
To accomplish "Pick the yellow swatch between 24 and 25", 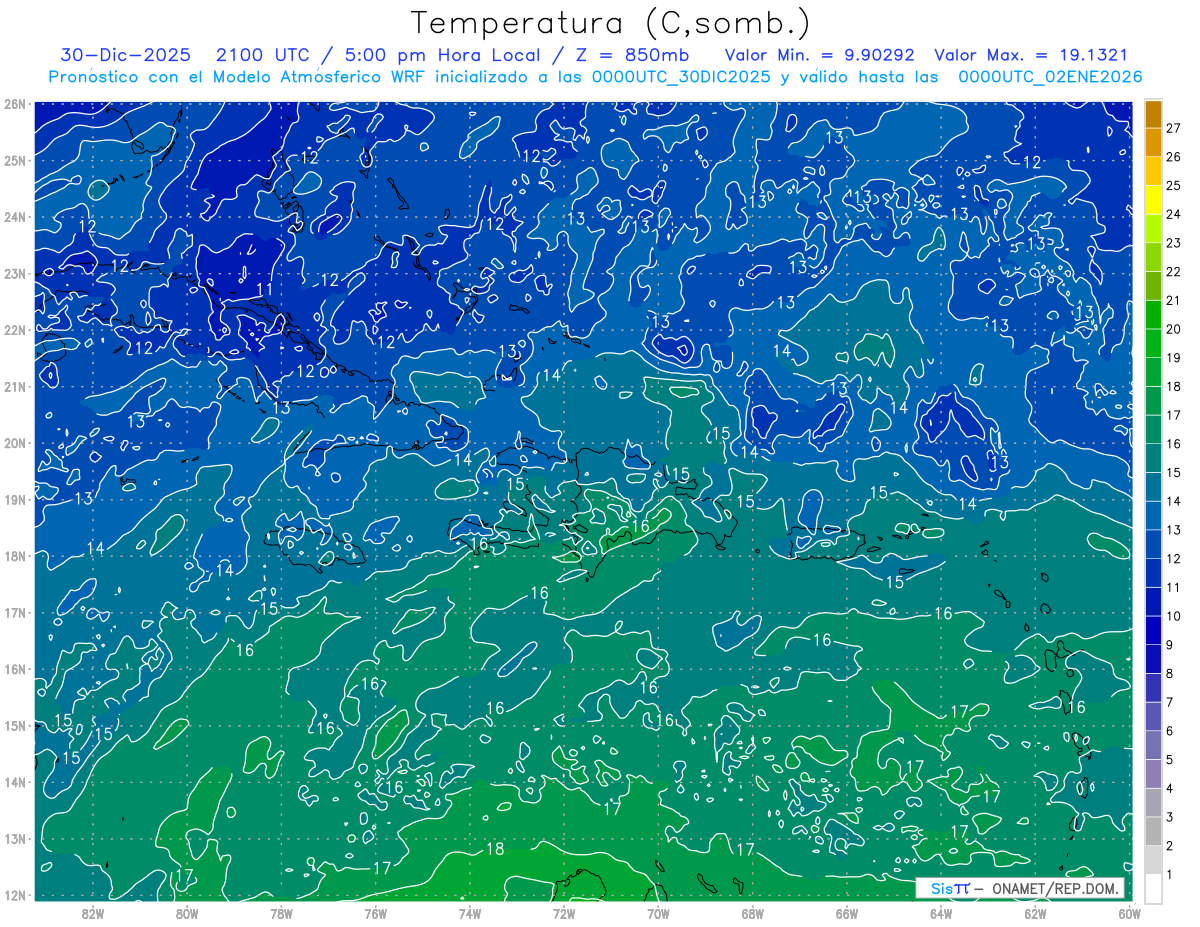I will tap(1154, 200).
